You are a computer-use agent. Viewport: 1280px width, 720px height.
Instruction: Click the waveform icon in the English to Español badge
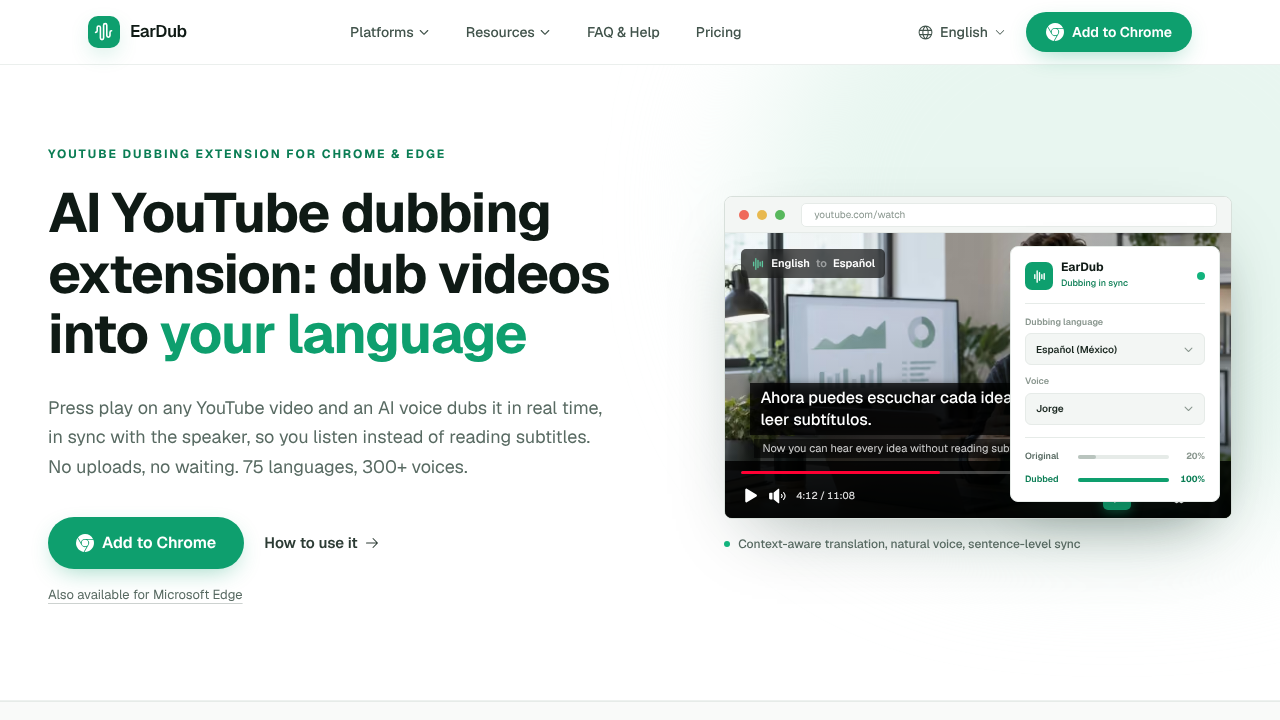point(758,263)
